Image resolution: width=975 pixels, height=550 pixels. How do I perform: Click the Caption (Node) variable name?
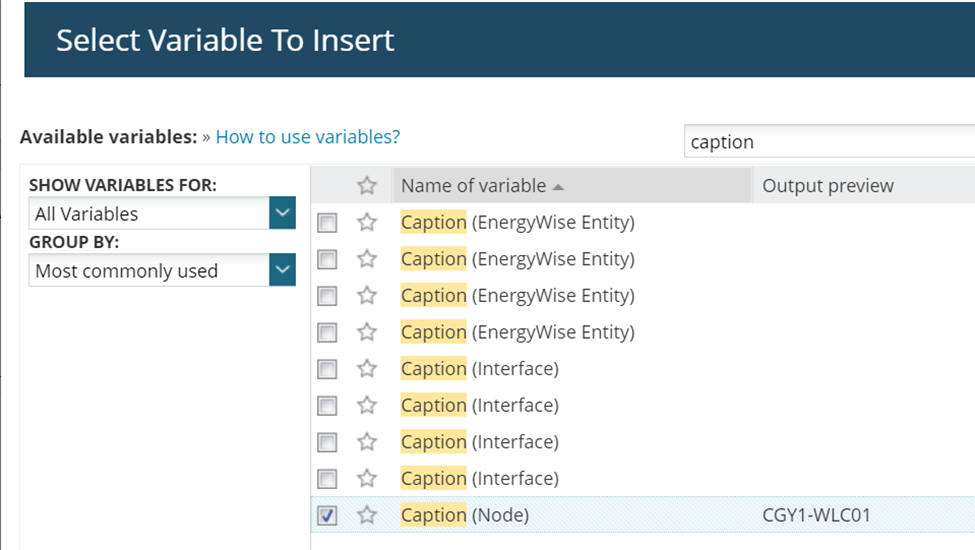[465, 515]
